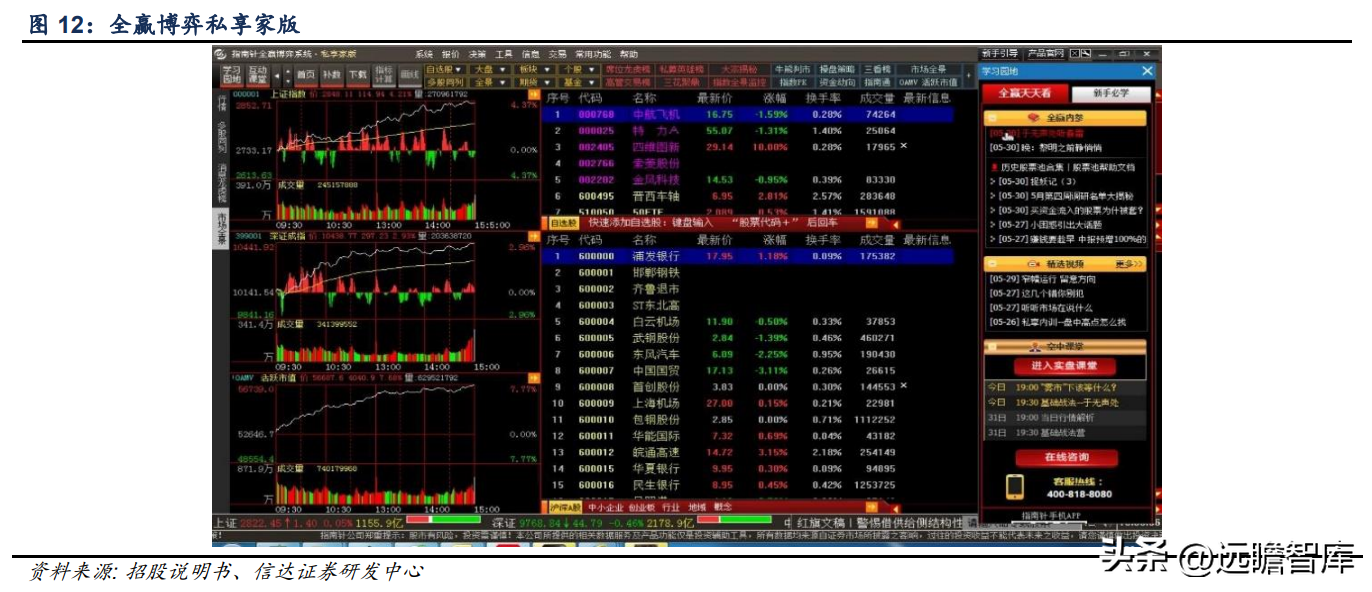
Task: Click the 指标计算 toolbar button
Action: 383,74
